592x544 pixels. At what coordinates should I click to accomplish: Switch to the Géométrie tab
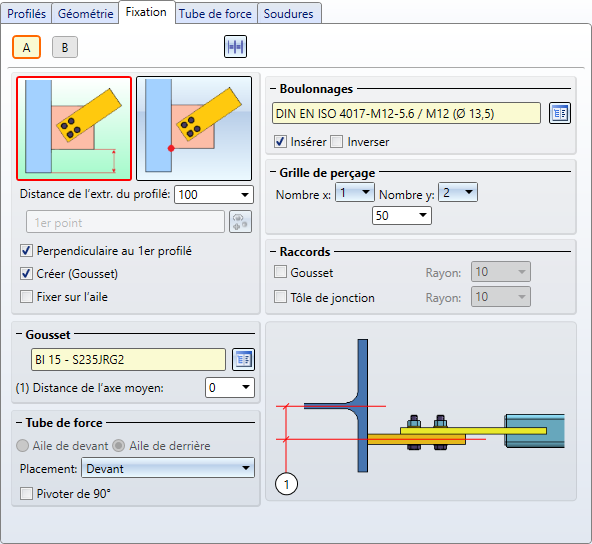coord(85,14)
